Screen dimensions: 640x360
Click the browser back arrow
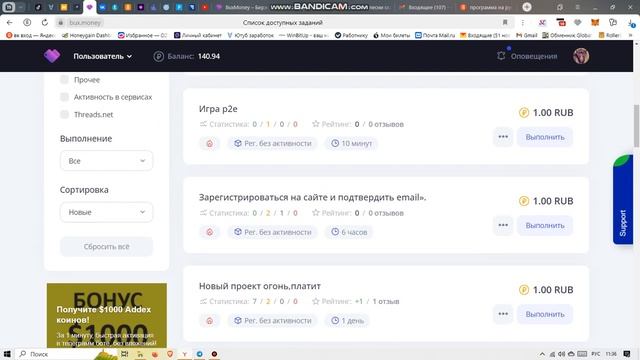pyautogui.click(x=9, y=22)
